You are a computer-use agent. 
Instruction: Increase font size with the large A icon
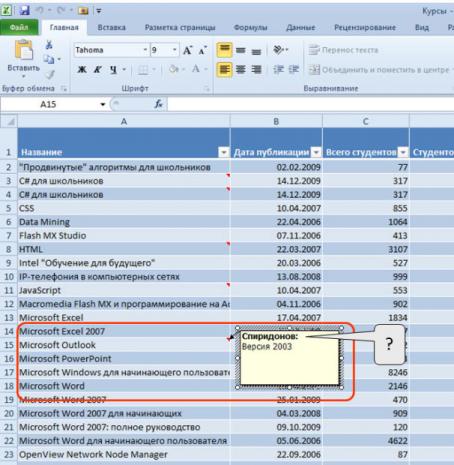188,50
